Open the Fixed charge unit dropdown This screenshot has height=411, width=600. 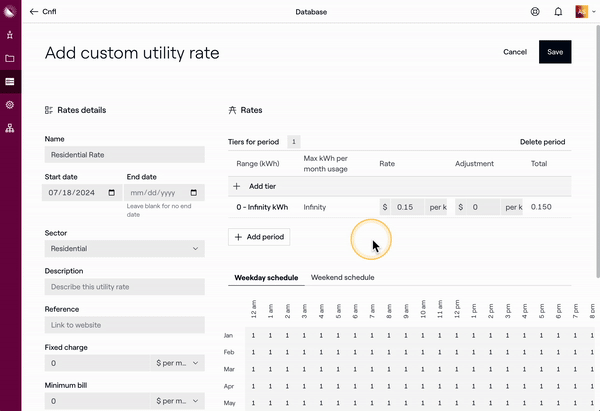tap(178, 364)
